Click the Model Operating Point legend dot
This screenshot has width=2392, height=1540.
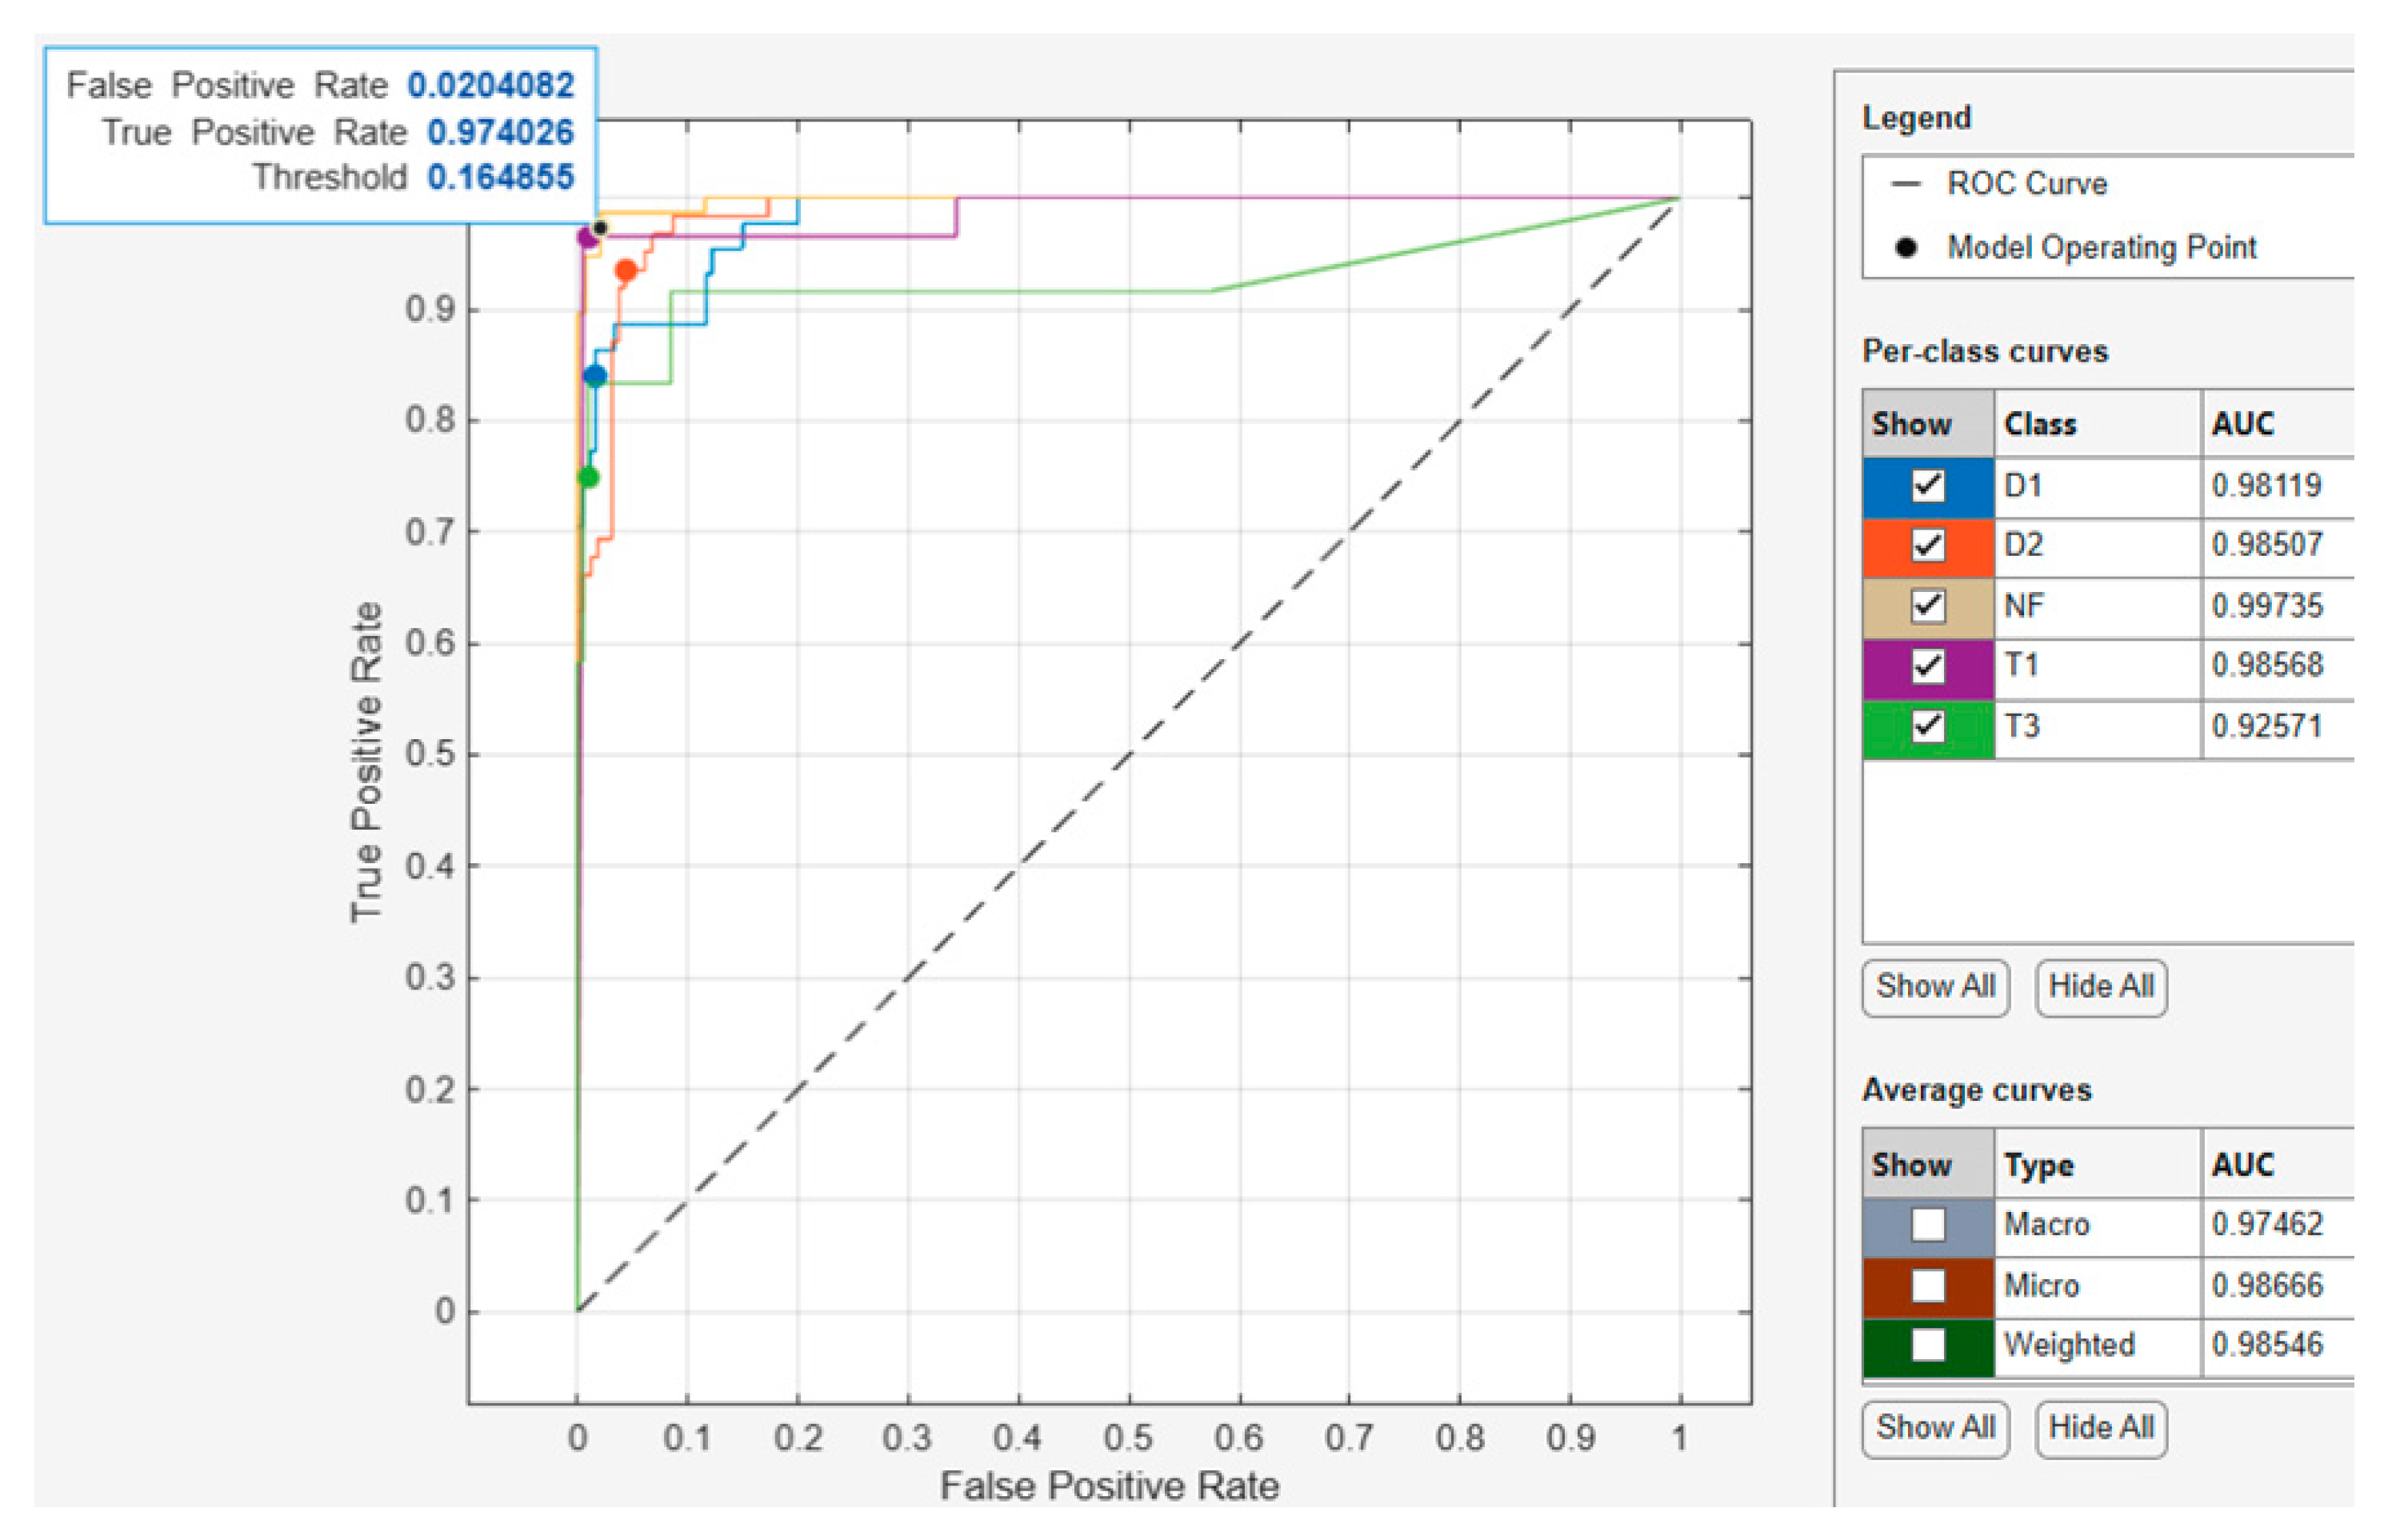[x=1906, y=247]
